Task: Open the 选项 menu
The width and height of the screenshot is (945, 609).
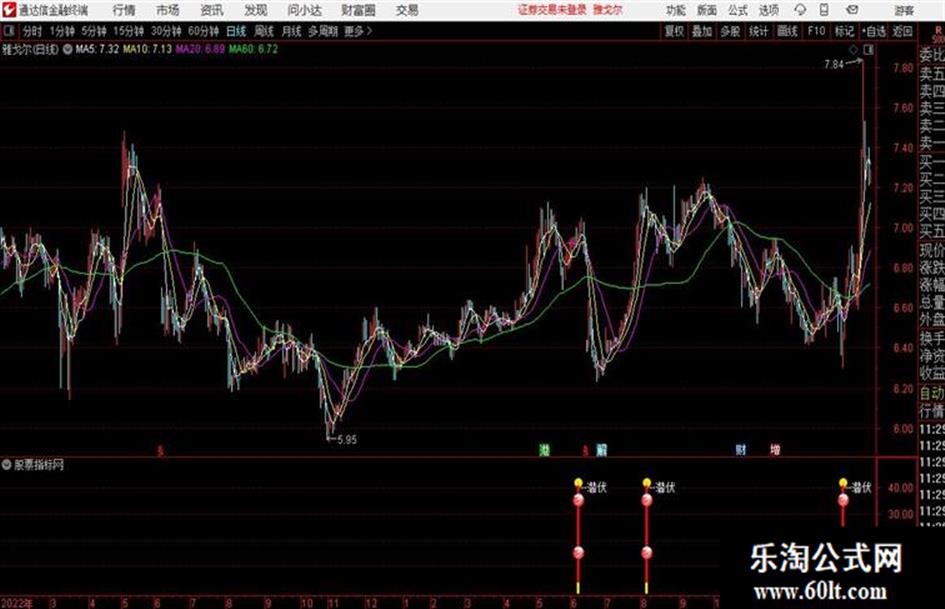Action: (769, 10)
